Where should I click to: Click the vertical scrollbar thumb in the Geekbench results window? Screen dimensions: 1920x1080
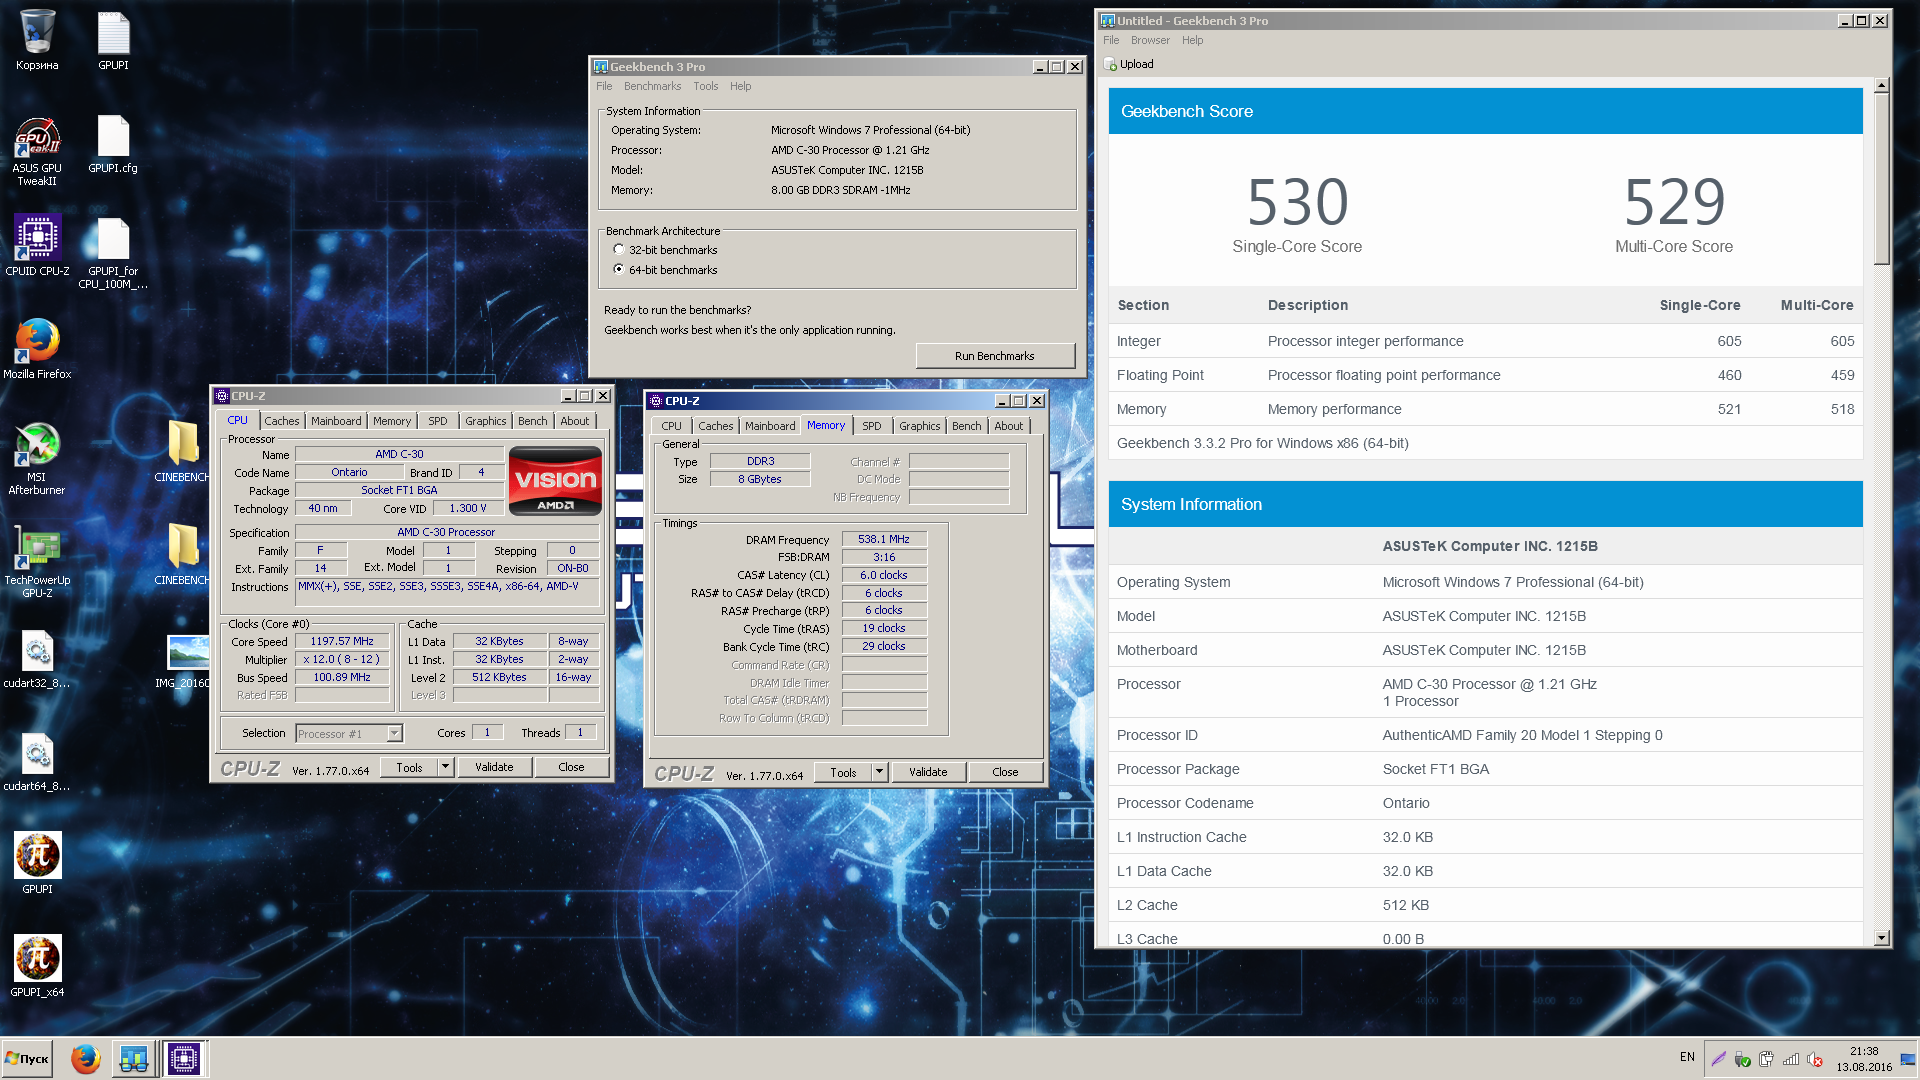pyautogui.click(x=1881, y=180)
